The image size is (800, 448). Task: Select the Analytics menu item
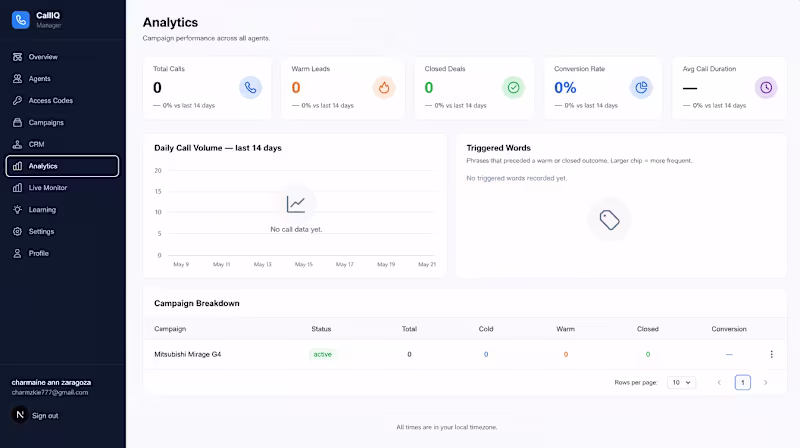[x=62, y=166]
